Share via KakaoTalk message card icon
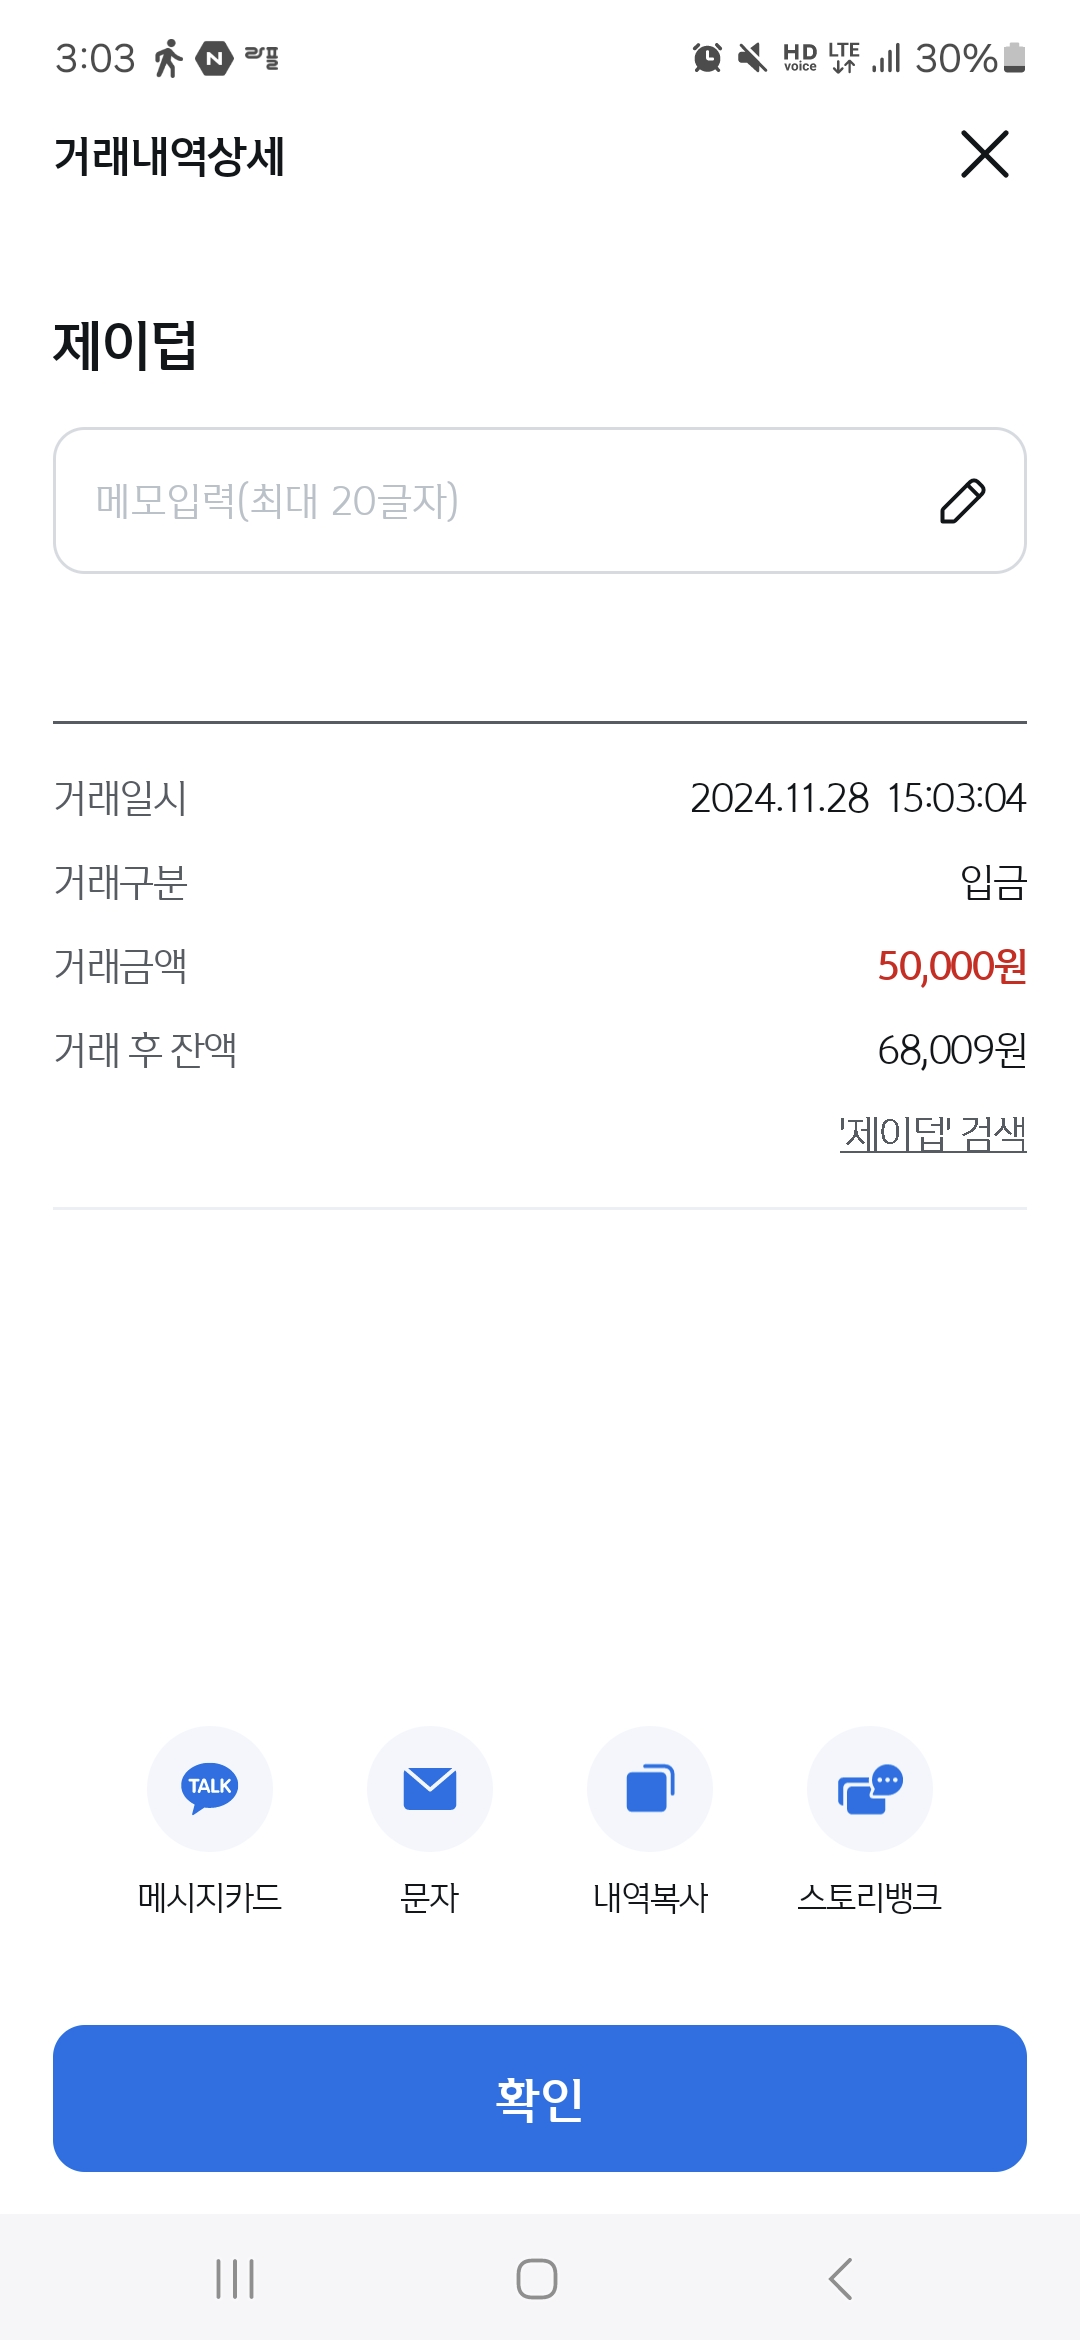Viewport: 1080px width, 2340px height. [210, 1788]
